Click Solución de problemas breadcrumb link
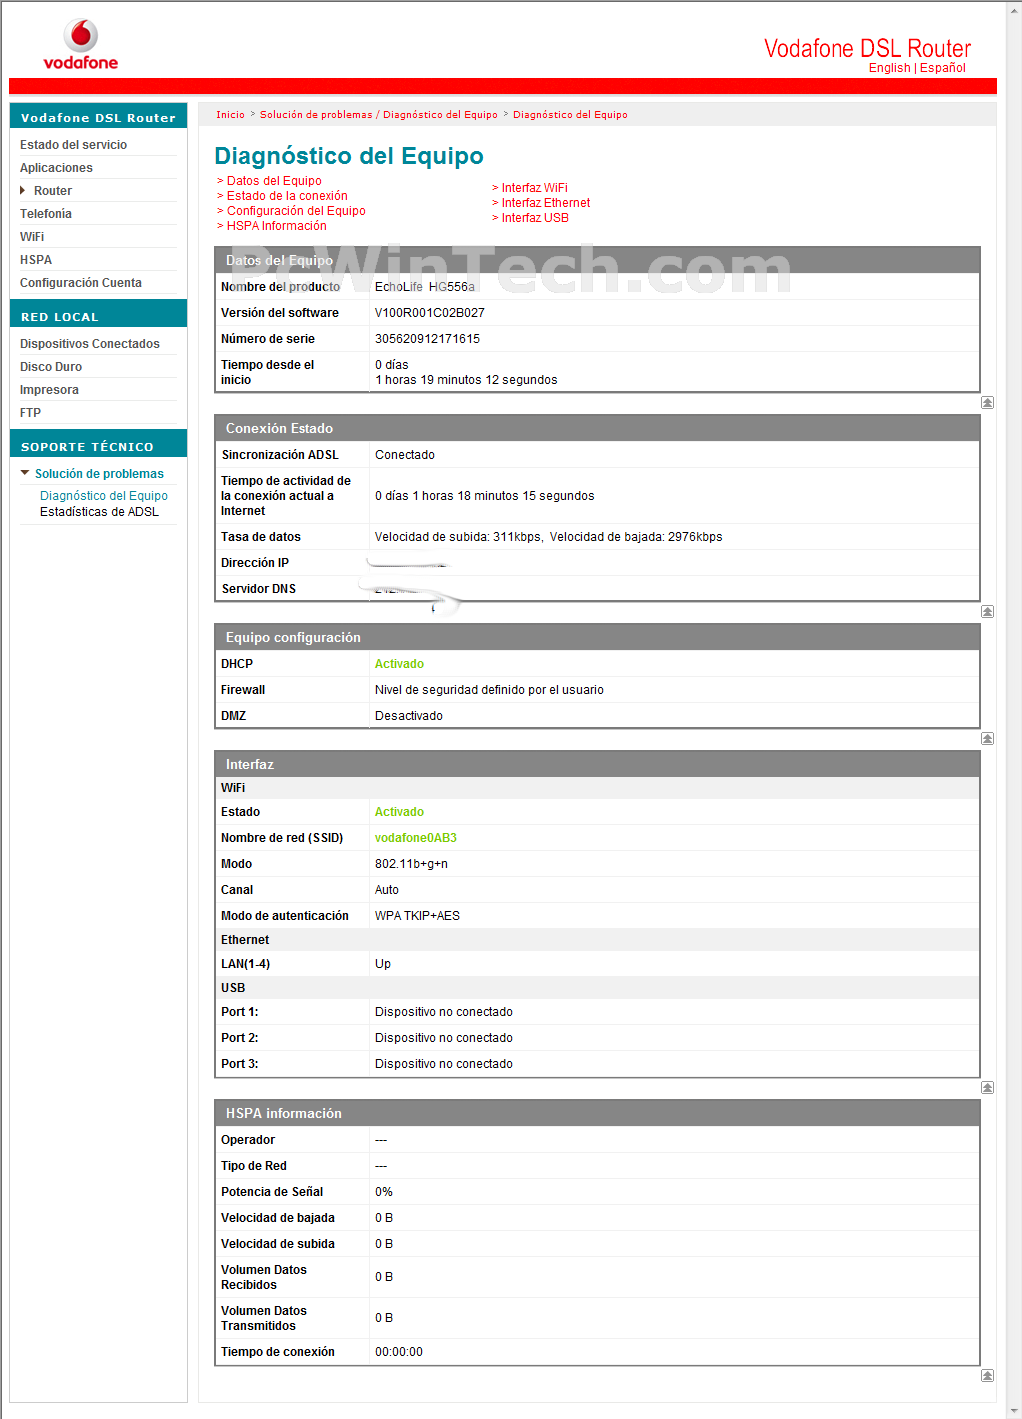 (x=379, y=115)
